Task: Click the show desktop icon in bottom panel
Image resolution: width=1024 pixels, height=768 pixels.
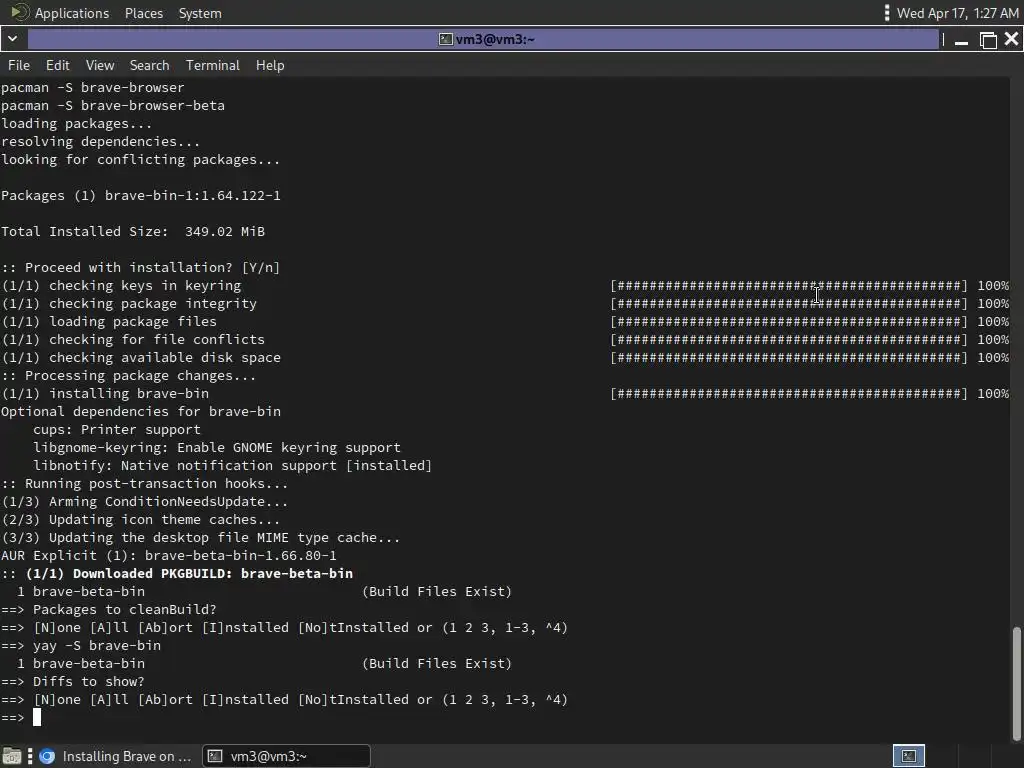Action: click(x=12, y=756)
